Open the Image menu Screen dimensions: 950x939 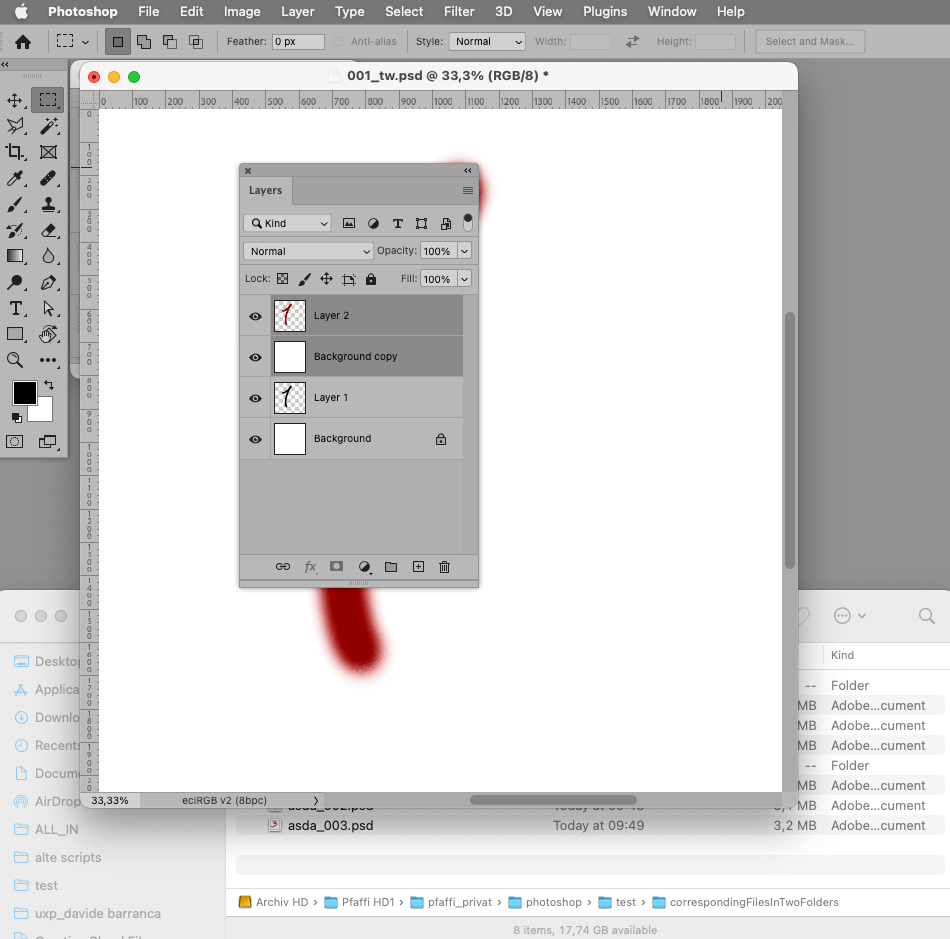pyautogui.click(x=242, y=12)
